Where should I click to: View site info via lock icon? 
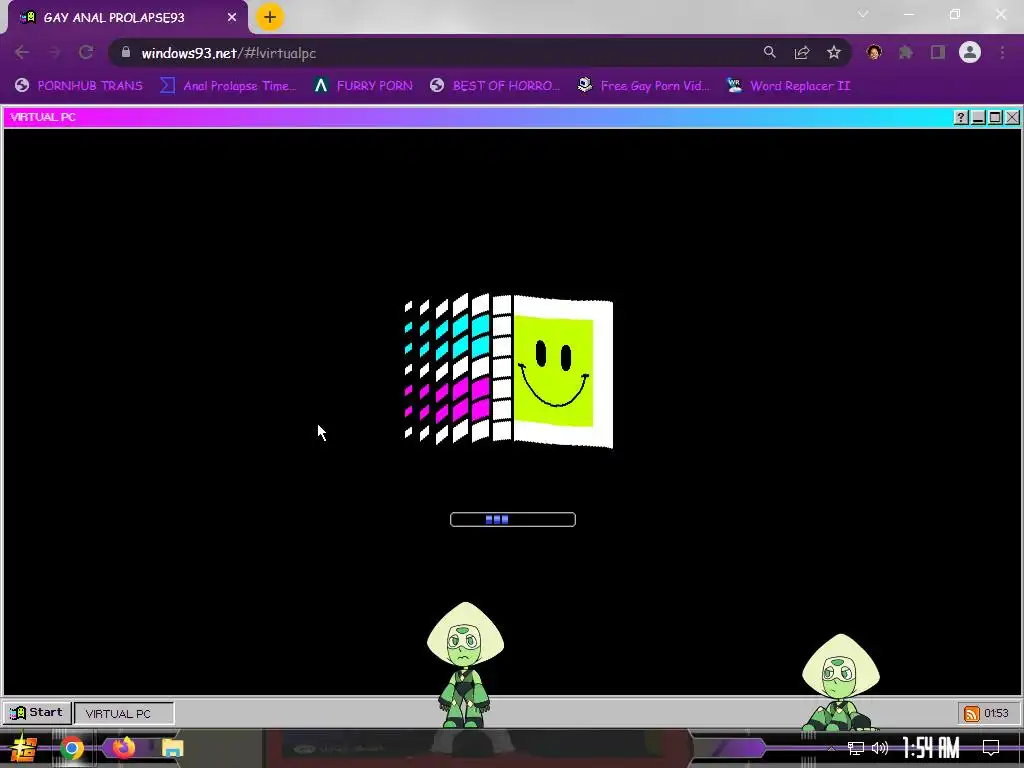coord(126,52)
